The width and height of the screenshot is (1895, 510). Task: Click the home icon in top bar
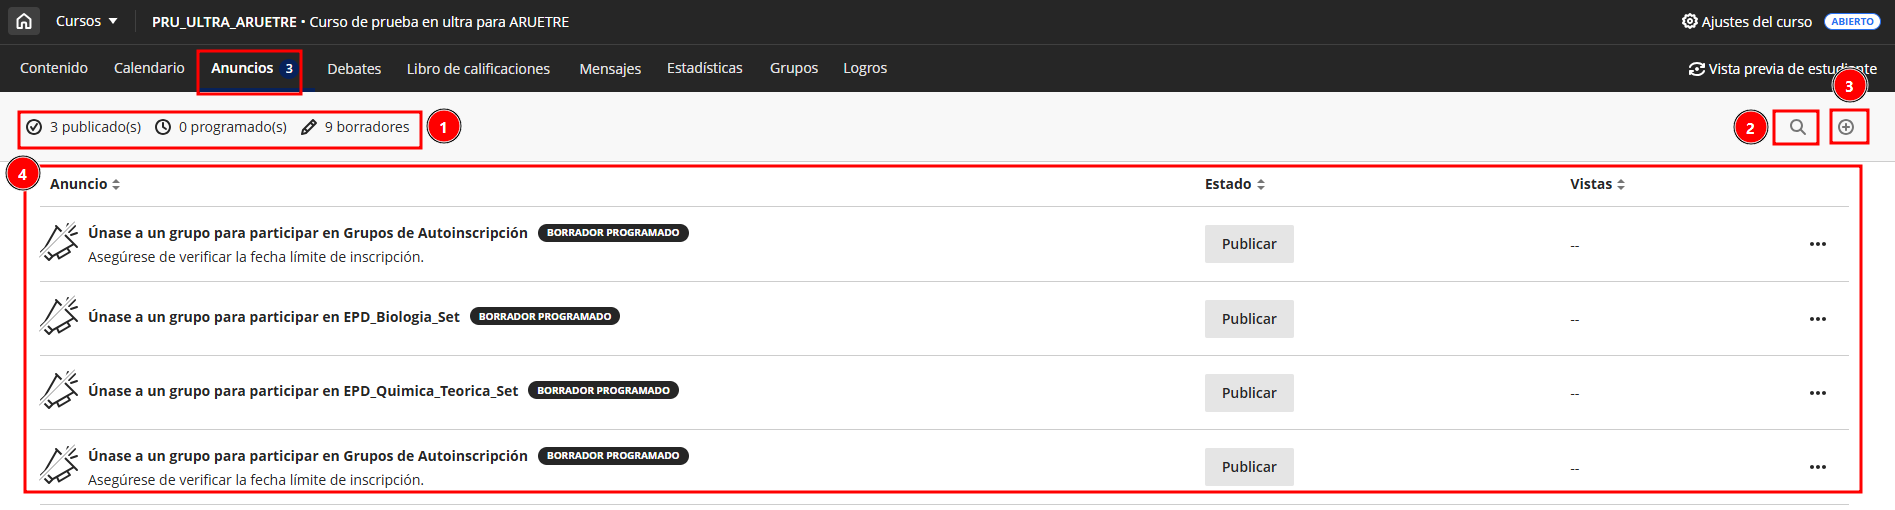click(24, 21)
